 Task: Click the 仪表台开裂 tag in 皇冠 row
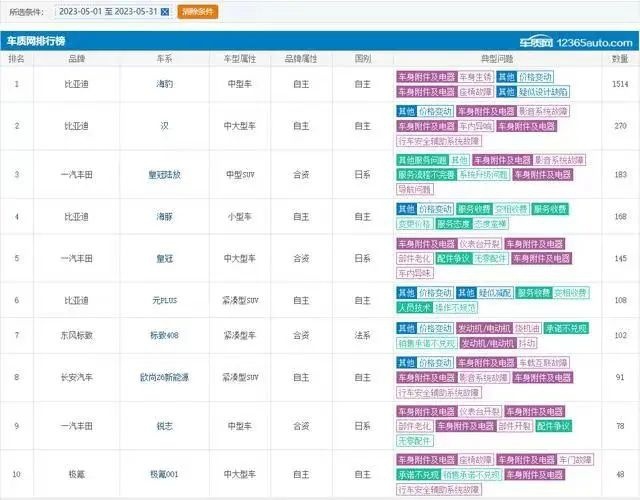[479, 244]
